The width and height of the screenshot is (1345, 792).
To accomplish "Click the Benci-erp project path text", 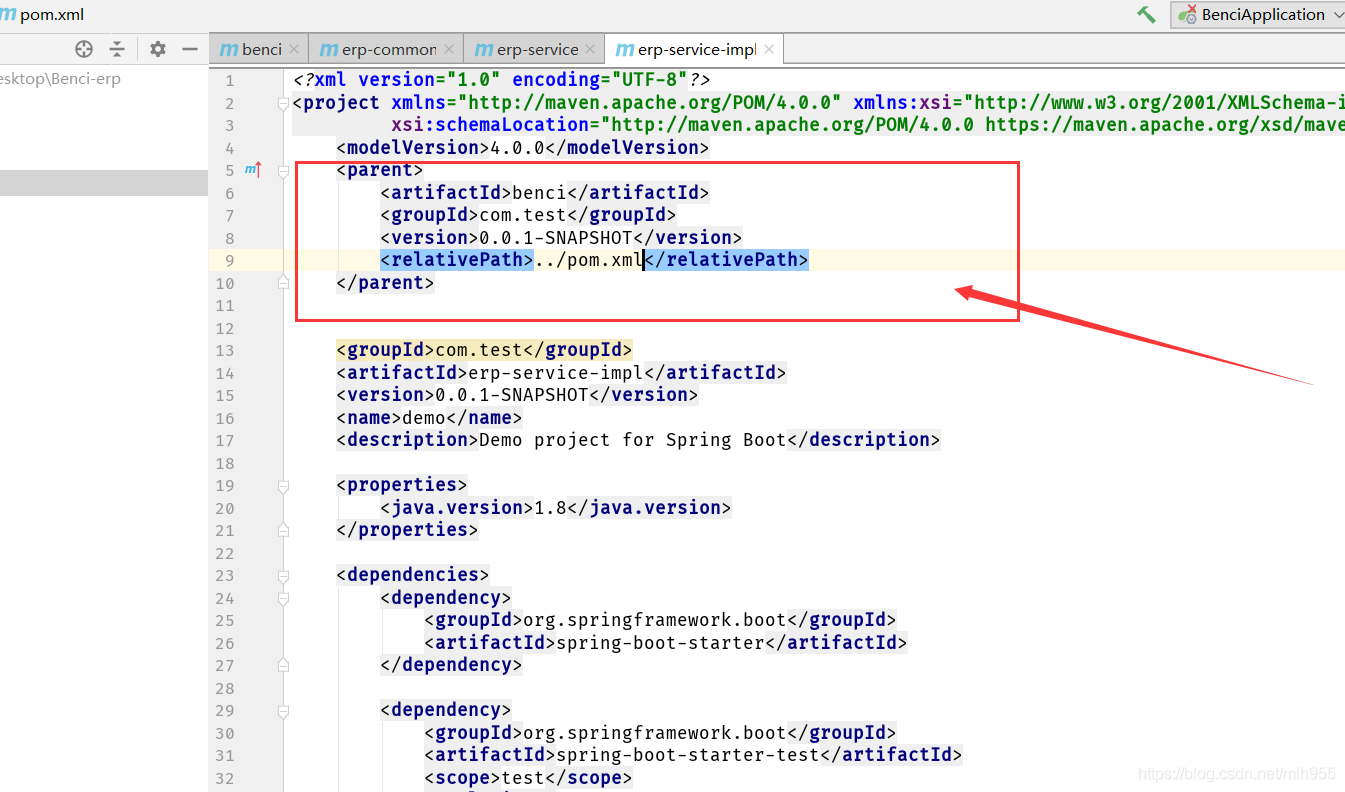I will (60, 79).
